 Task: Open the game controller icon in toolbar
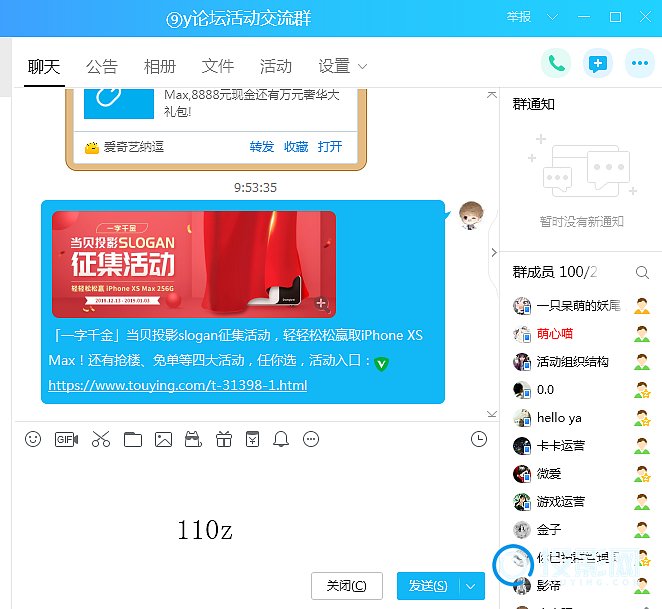pyautogui.click(x=193, y=439)
